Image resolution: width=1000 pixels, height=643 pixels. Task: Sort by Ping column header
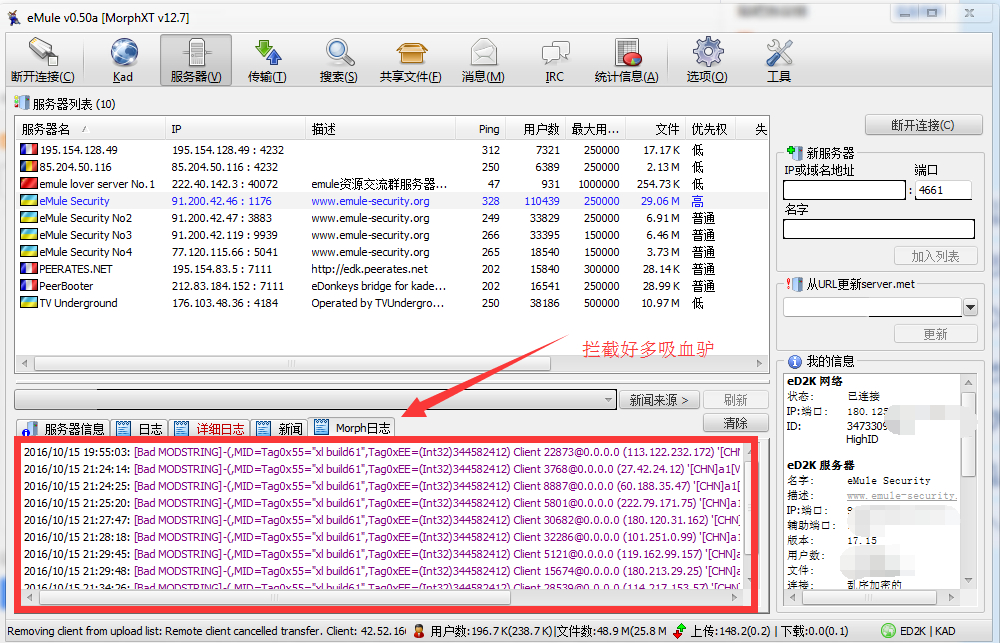(x=481, y=129)
